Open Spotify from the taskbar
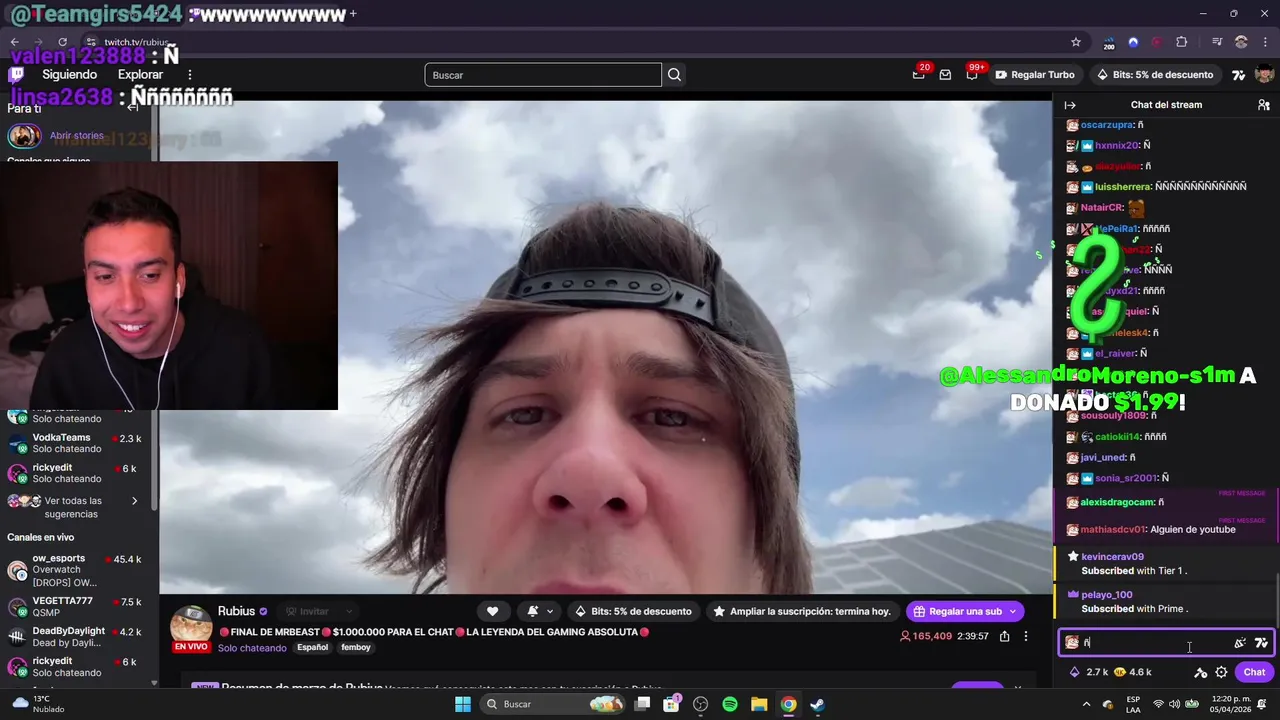The height and width of the screenshot is (720, 1280). pos(730,704)
